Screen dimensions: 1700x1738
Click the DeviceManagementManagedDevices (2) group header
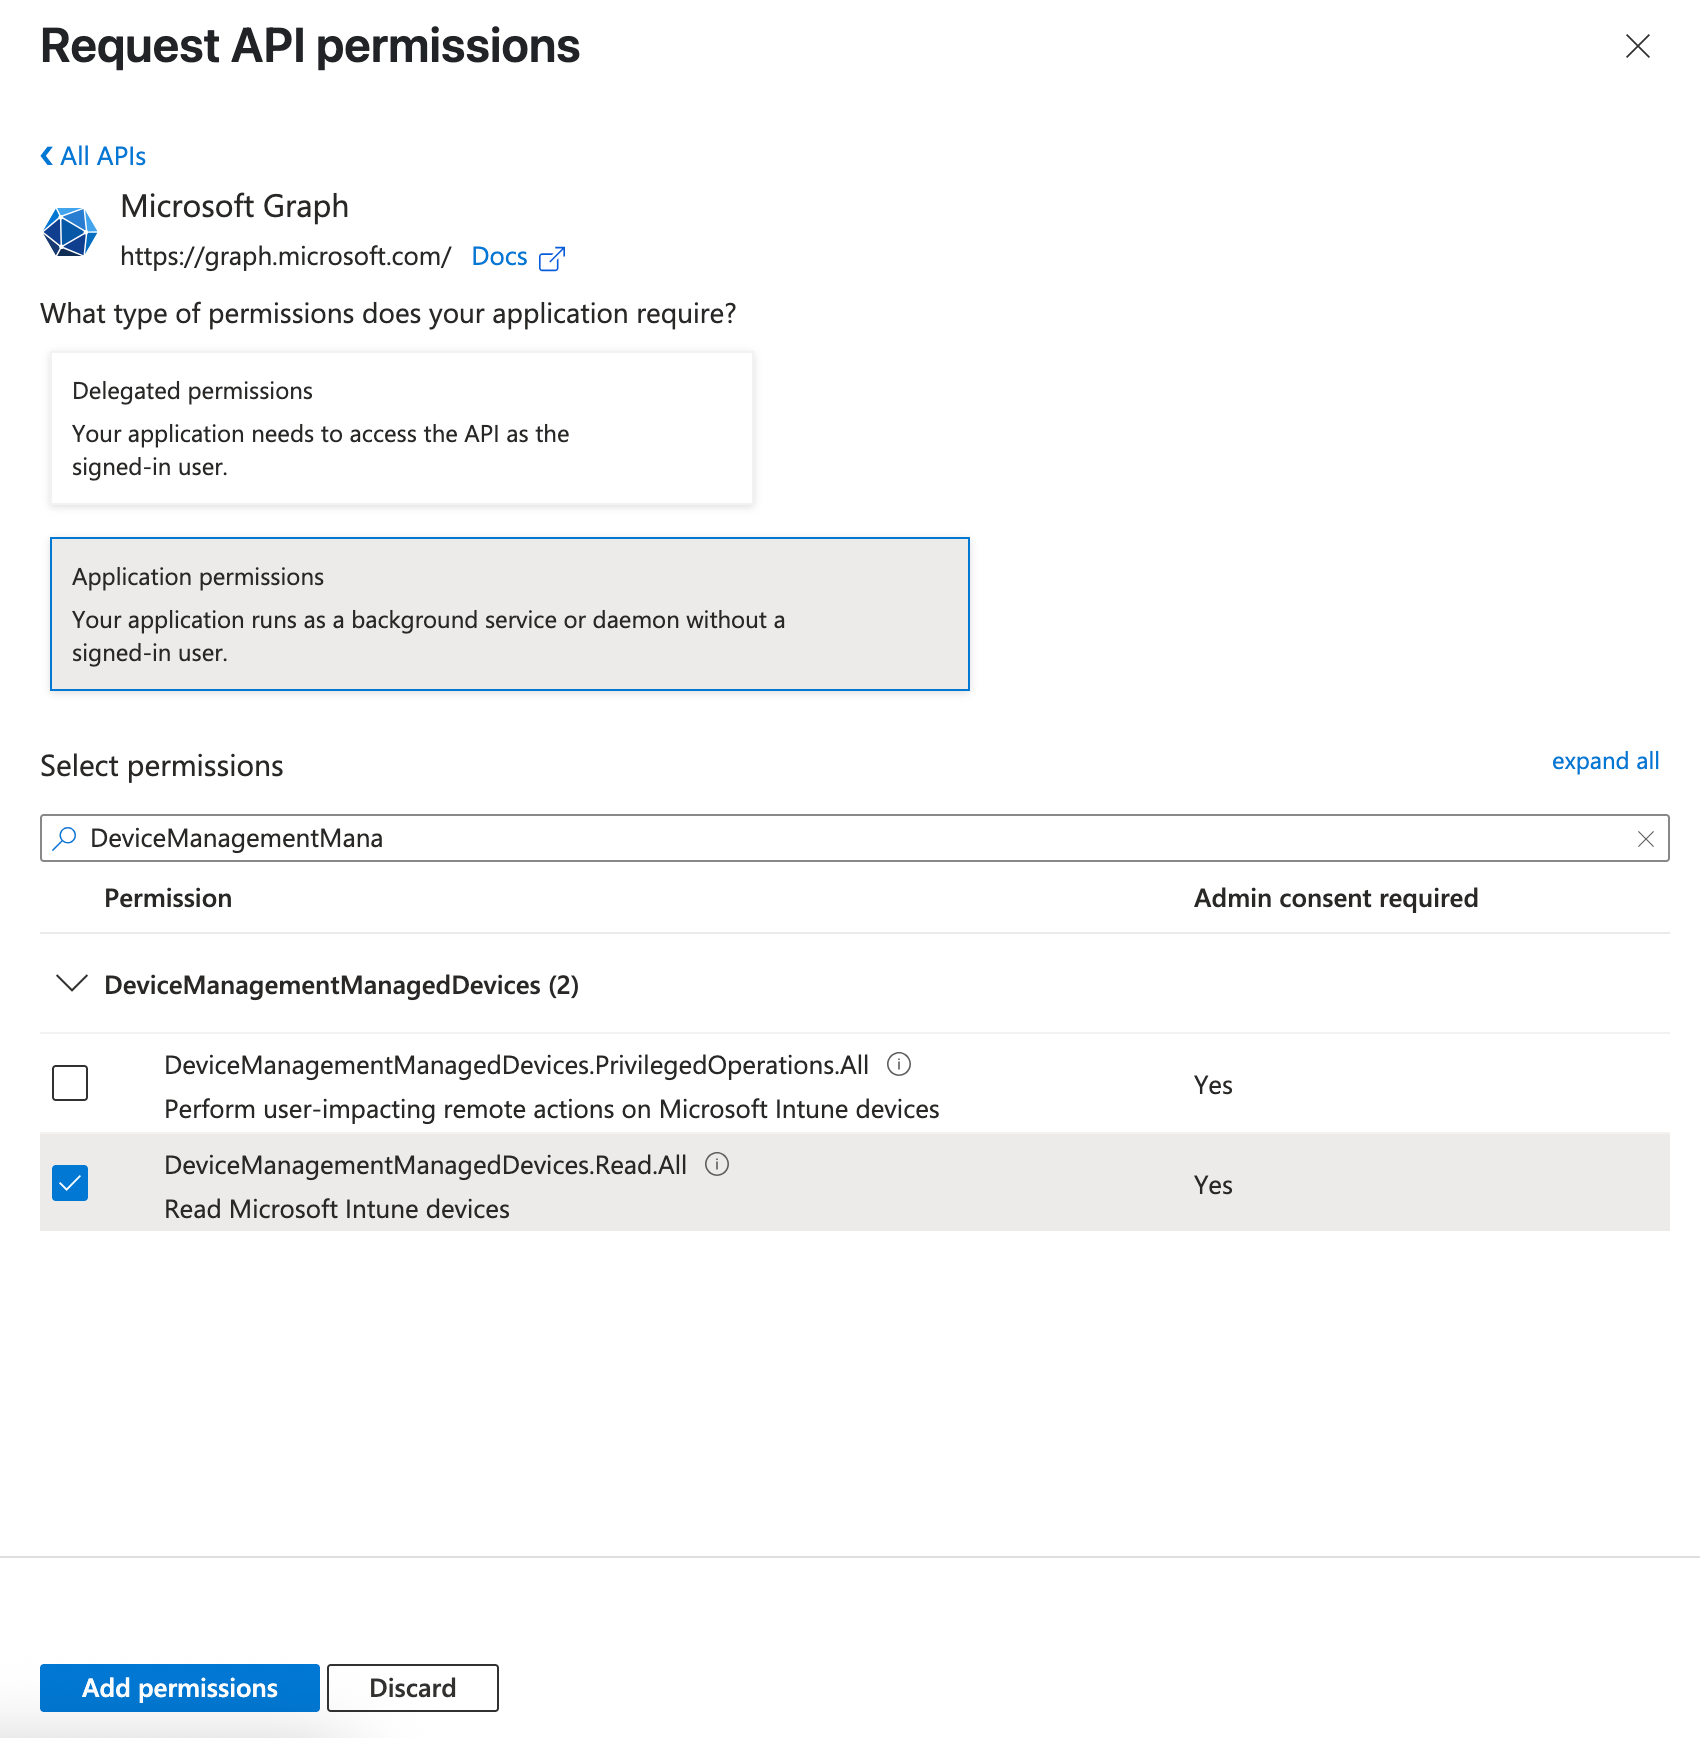(x=341, y=985)
